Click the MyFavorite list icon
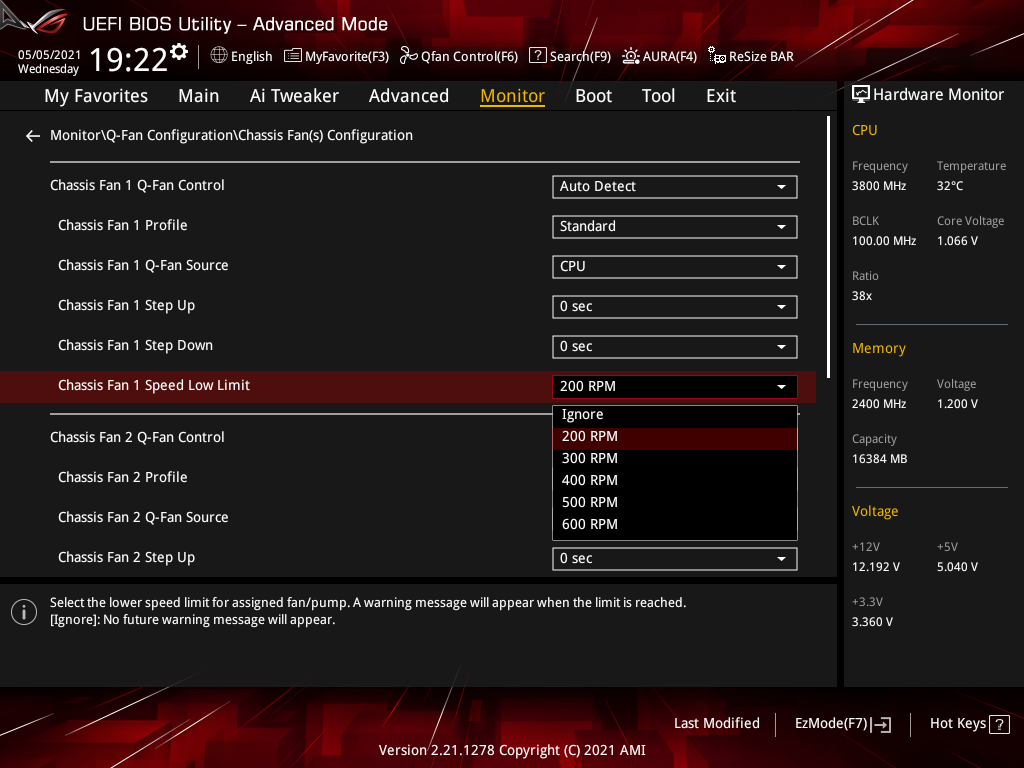This screenshot has width=1024, height=768. click(x=293, y=56)
